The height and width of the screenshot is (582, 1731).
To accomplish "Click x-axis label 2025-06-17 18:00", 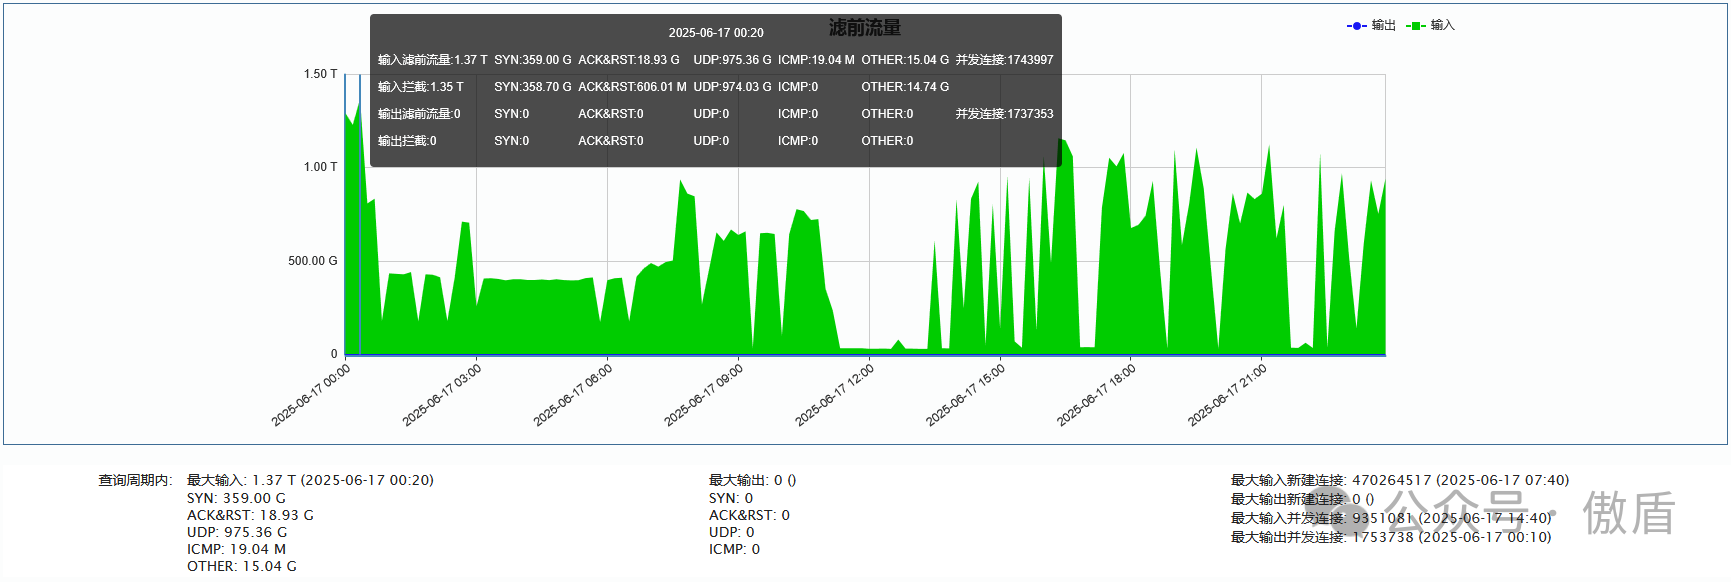I will pyautogui.click(x=1097, y=395).
